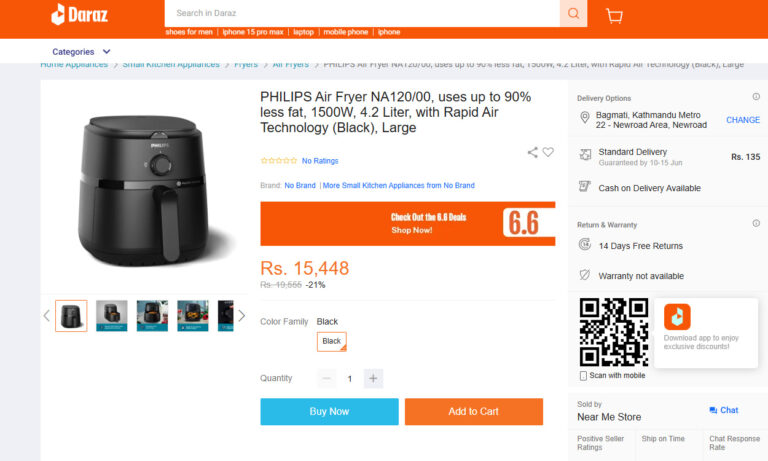Click CHANGE delivery location link

click(x=743, y=120)
